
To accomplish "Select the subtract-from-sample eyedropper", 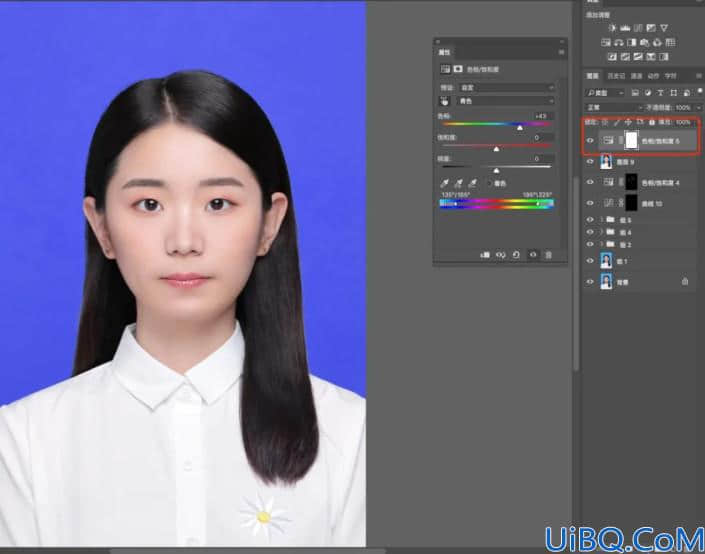I will pyautogui.click(x=472, y=183).
